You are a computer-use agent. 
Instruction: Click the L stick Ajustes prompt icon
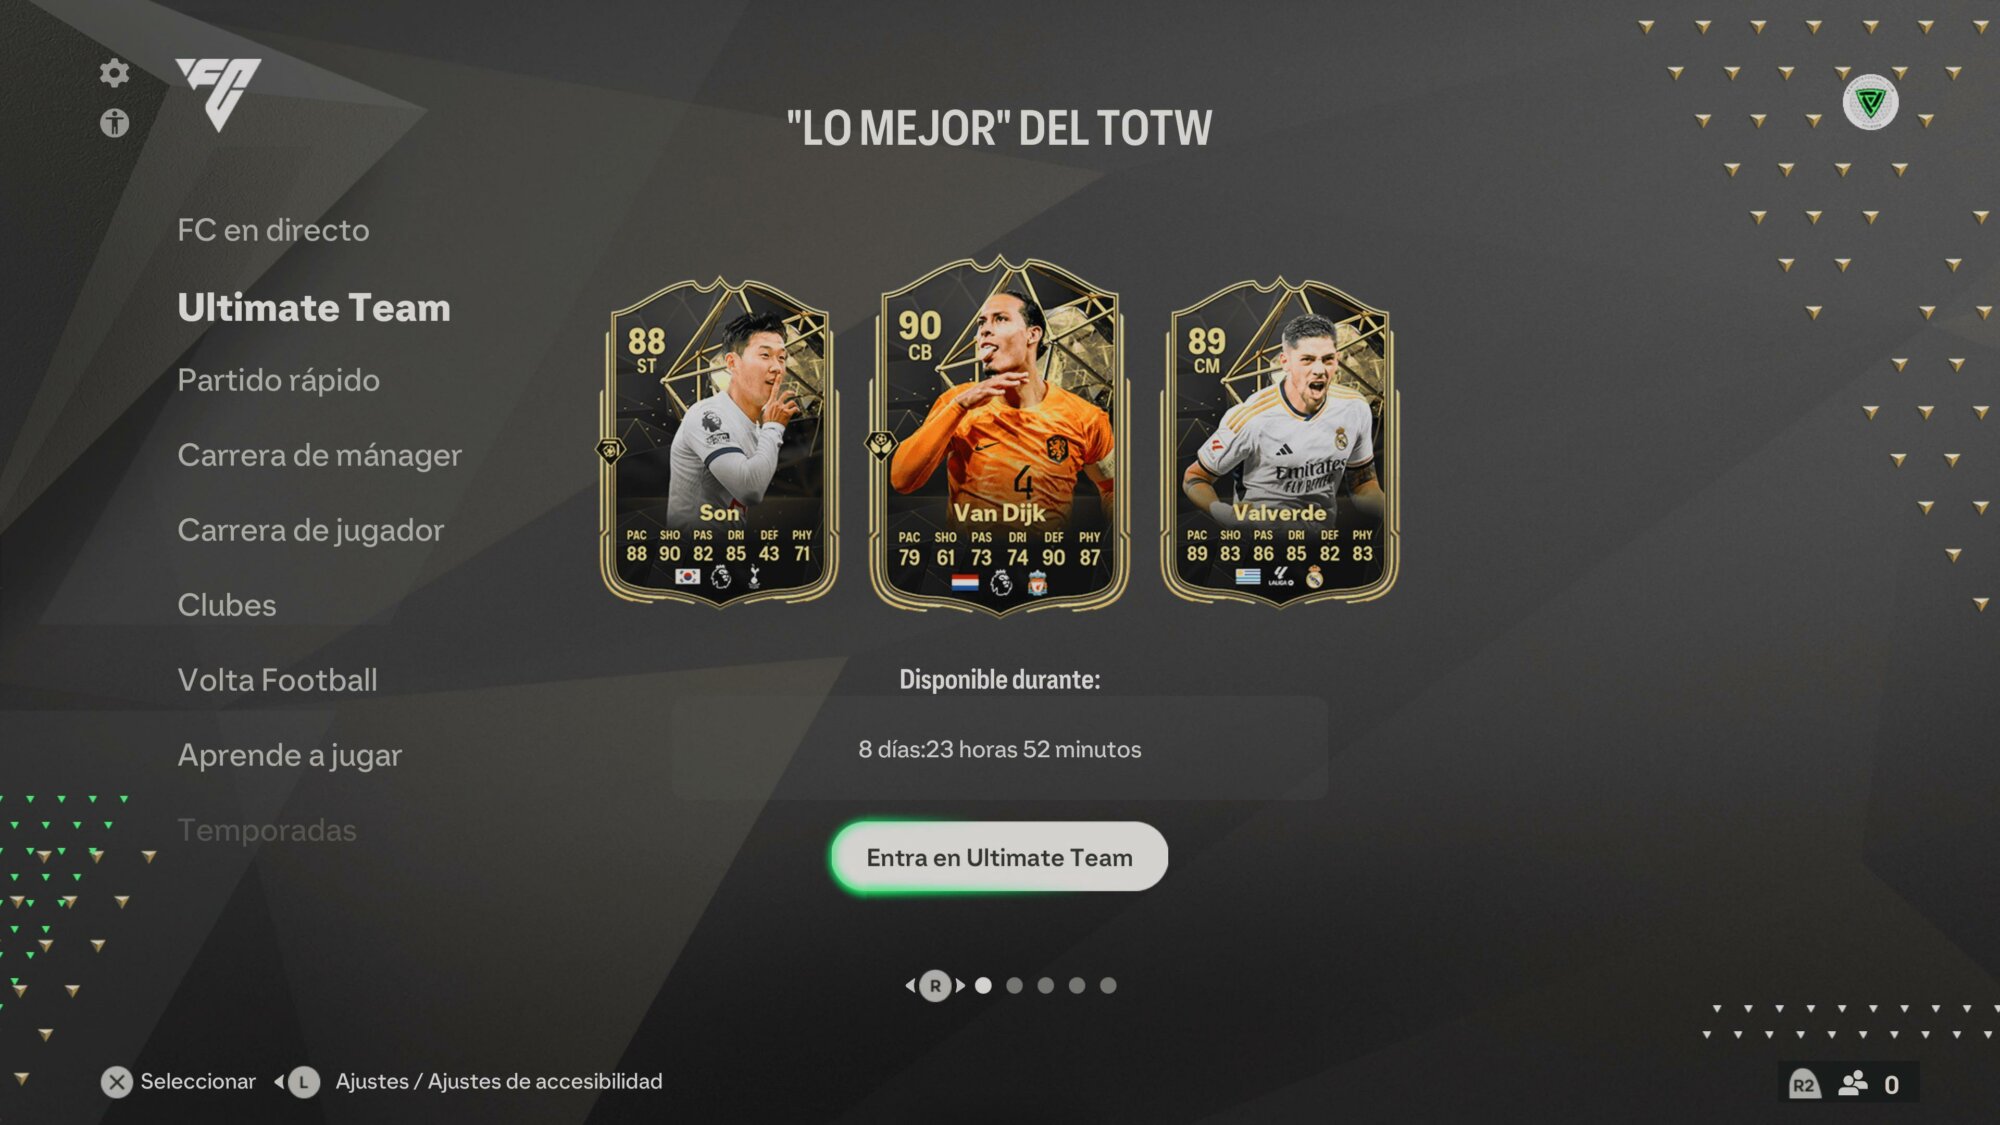[x=303, y=1081]
